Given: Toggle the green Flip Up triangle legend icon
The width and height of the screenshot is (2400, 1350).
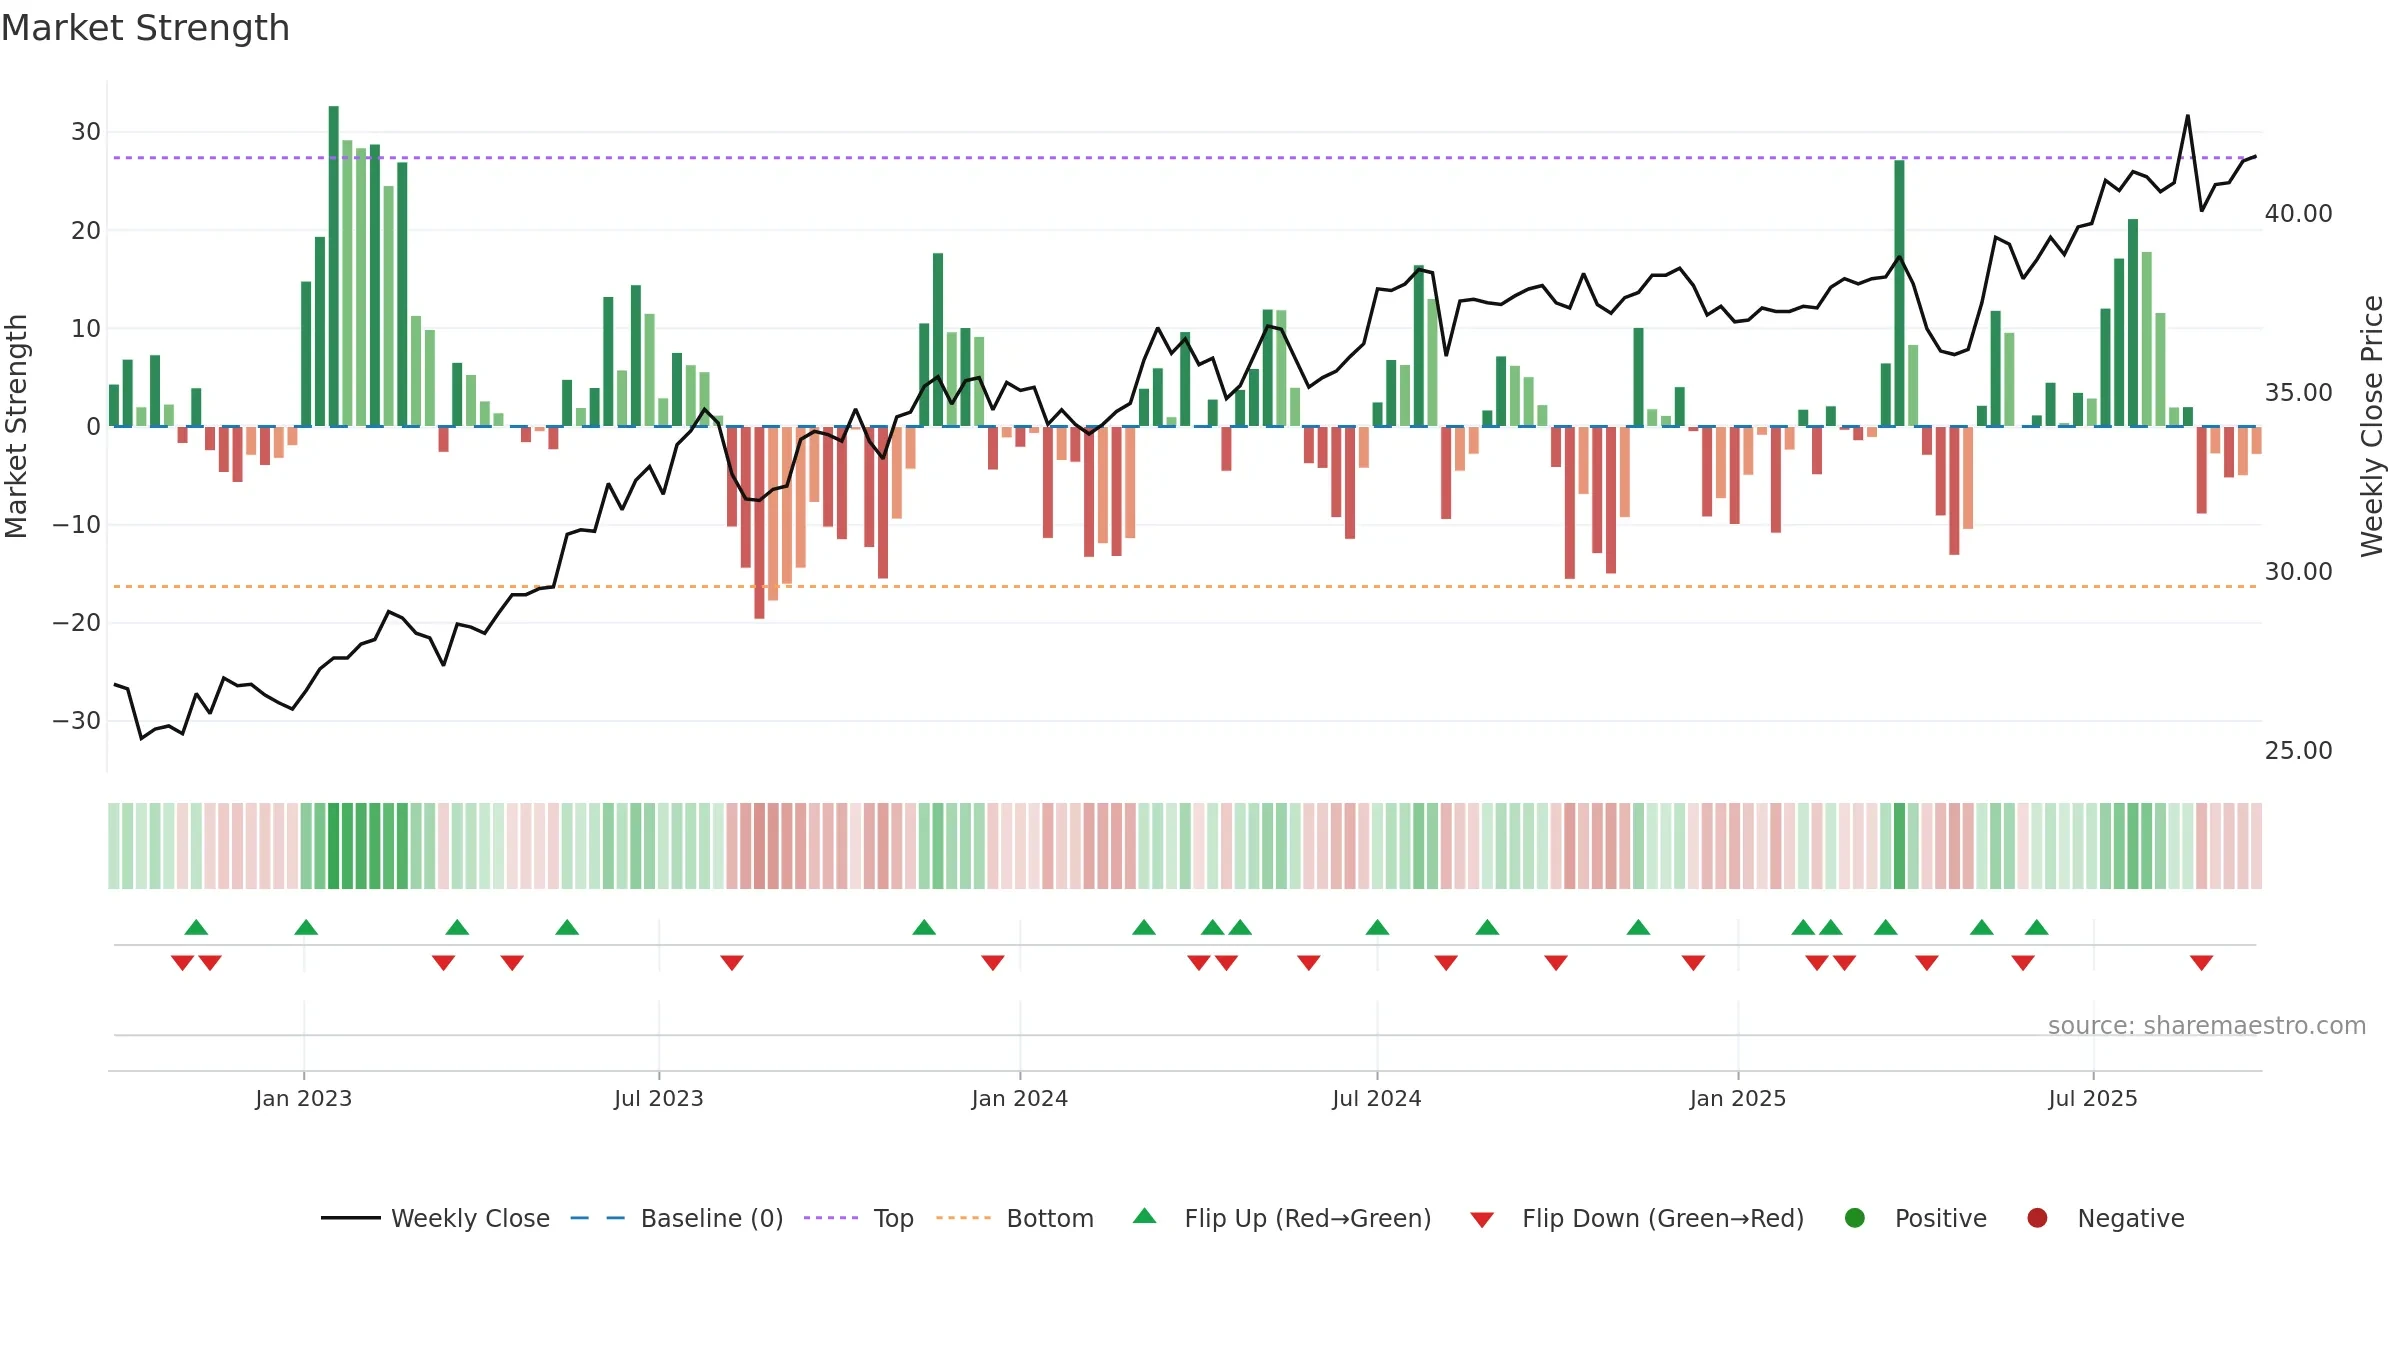Looking at the screenshot, I should click(1145, 1216).
